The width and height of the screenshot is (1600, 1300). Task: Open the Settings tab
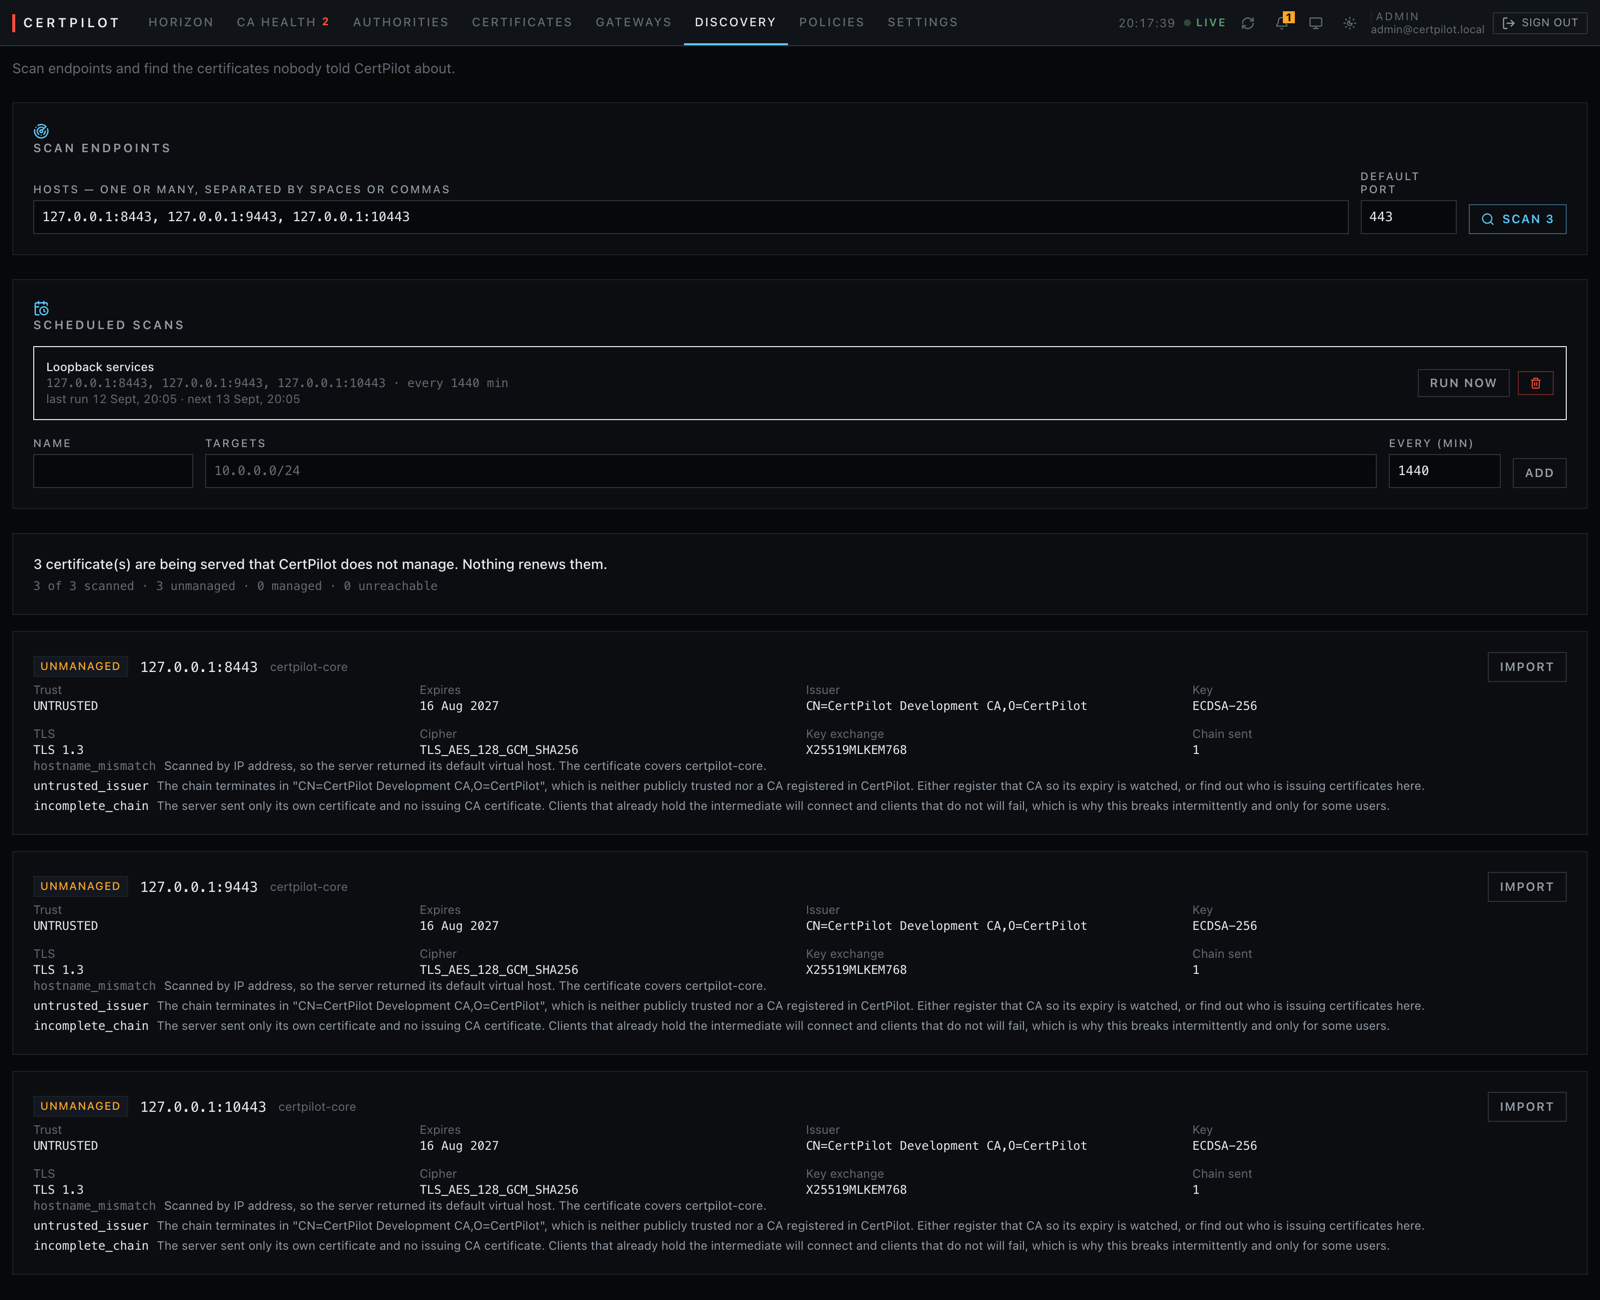[923, 22]
